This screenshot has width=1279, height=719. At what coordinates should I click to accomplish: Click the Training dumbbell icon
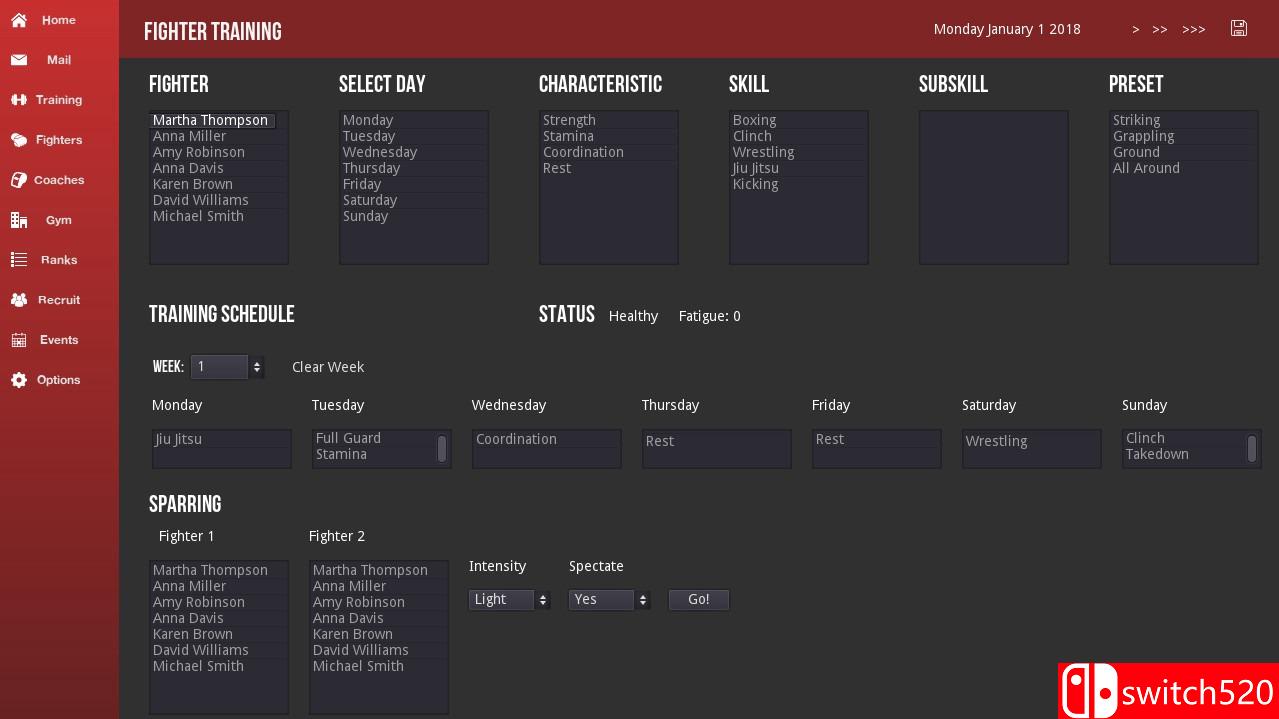click(x=19, y=100)
